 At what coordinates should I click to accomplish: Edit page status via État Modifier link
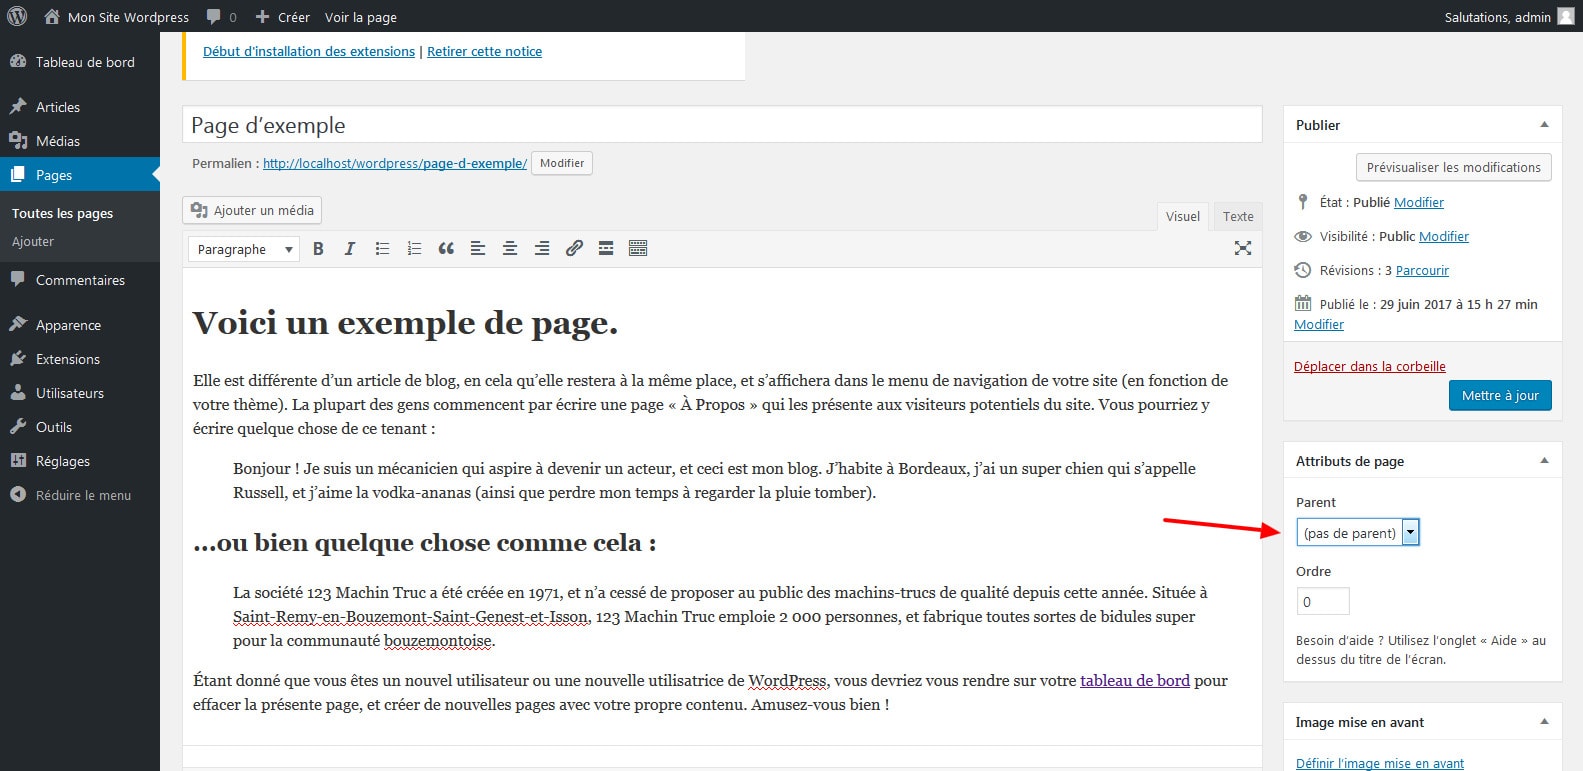click(x=1419, y=202)
